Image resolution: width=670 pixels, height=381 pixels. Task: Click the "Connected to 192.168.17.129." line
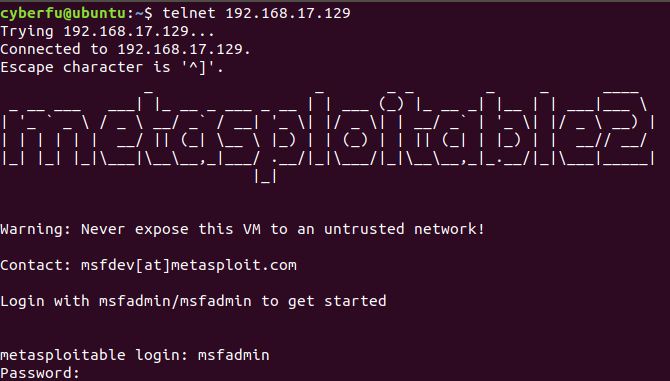125,49
